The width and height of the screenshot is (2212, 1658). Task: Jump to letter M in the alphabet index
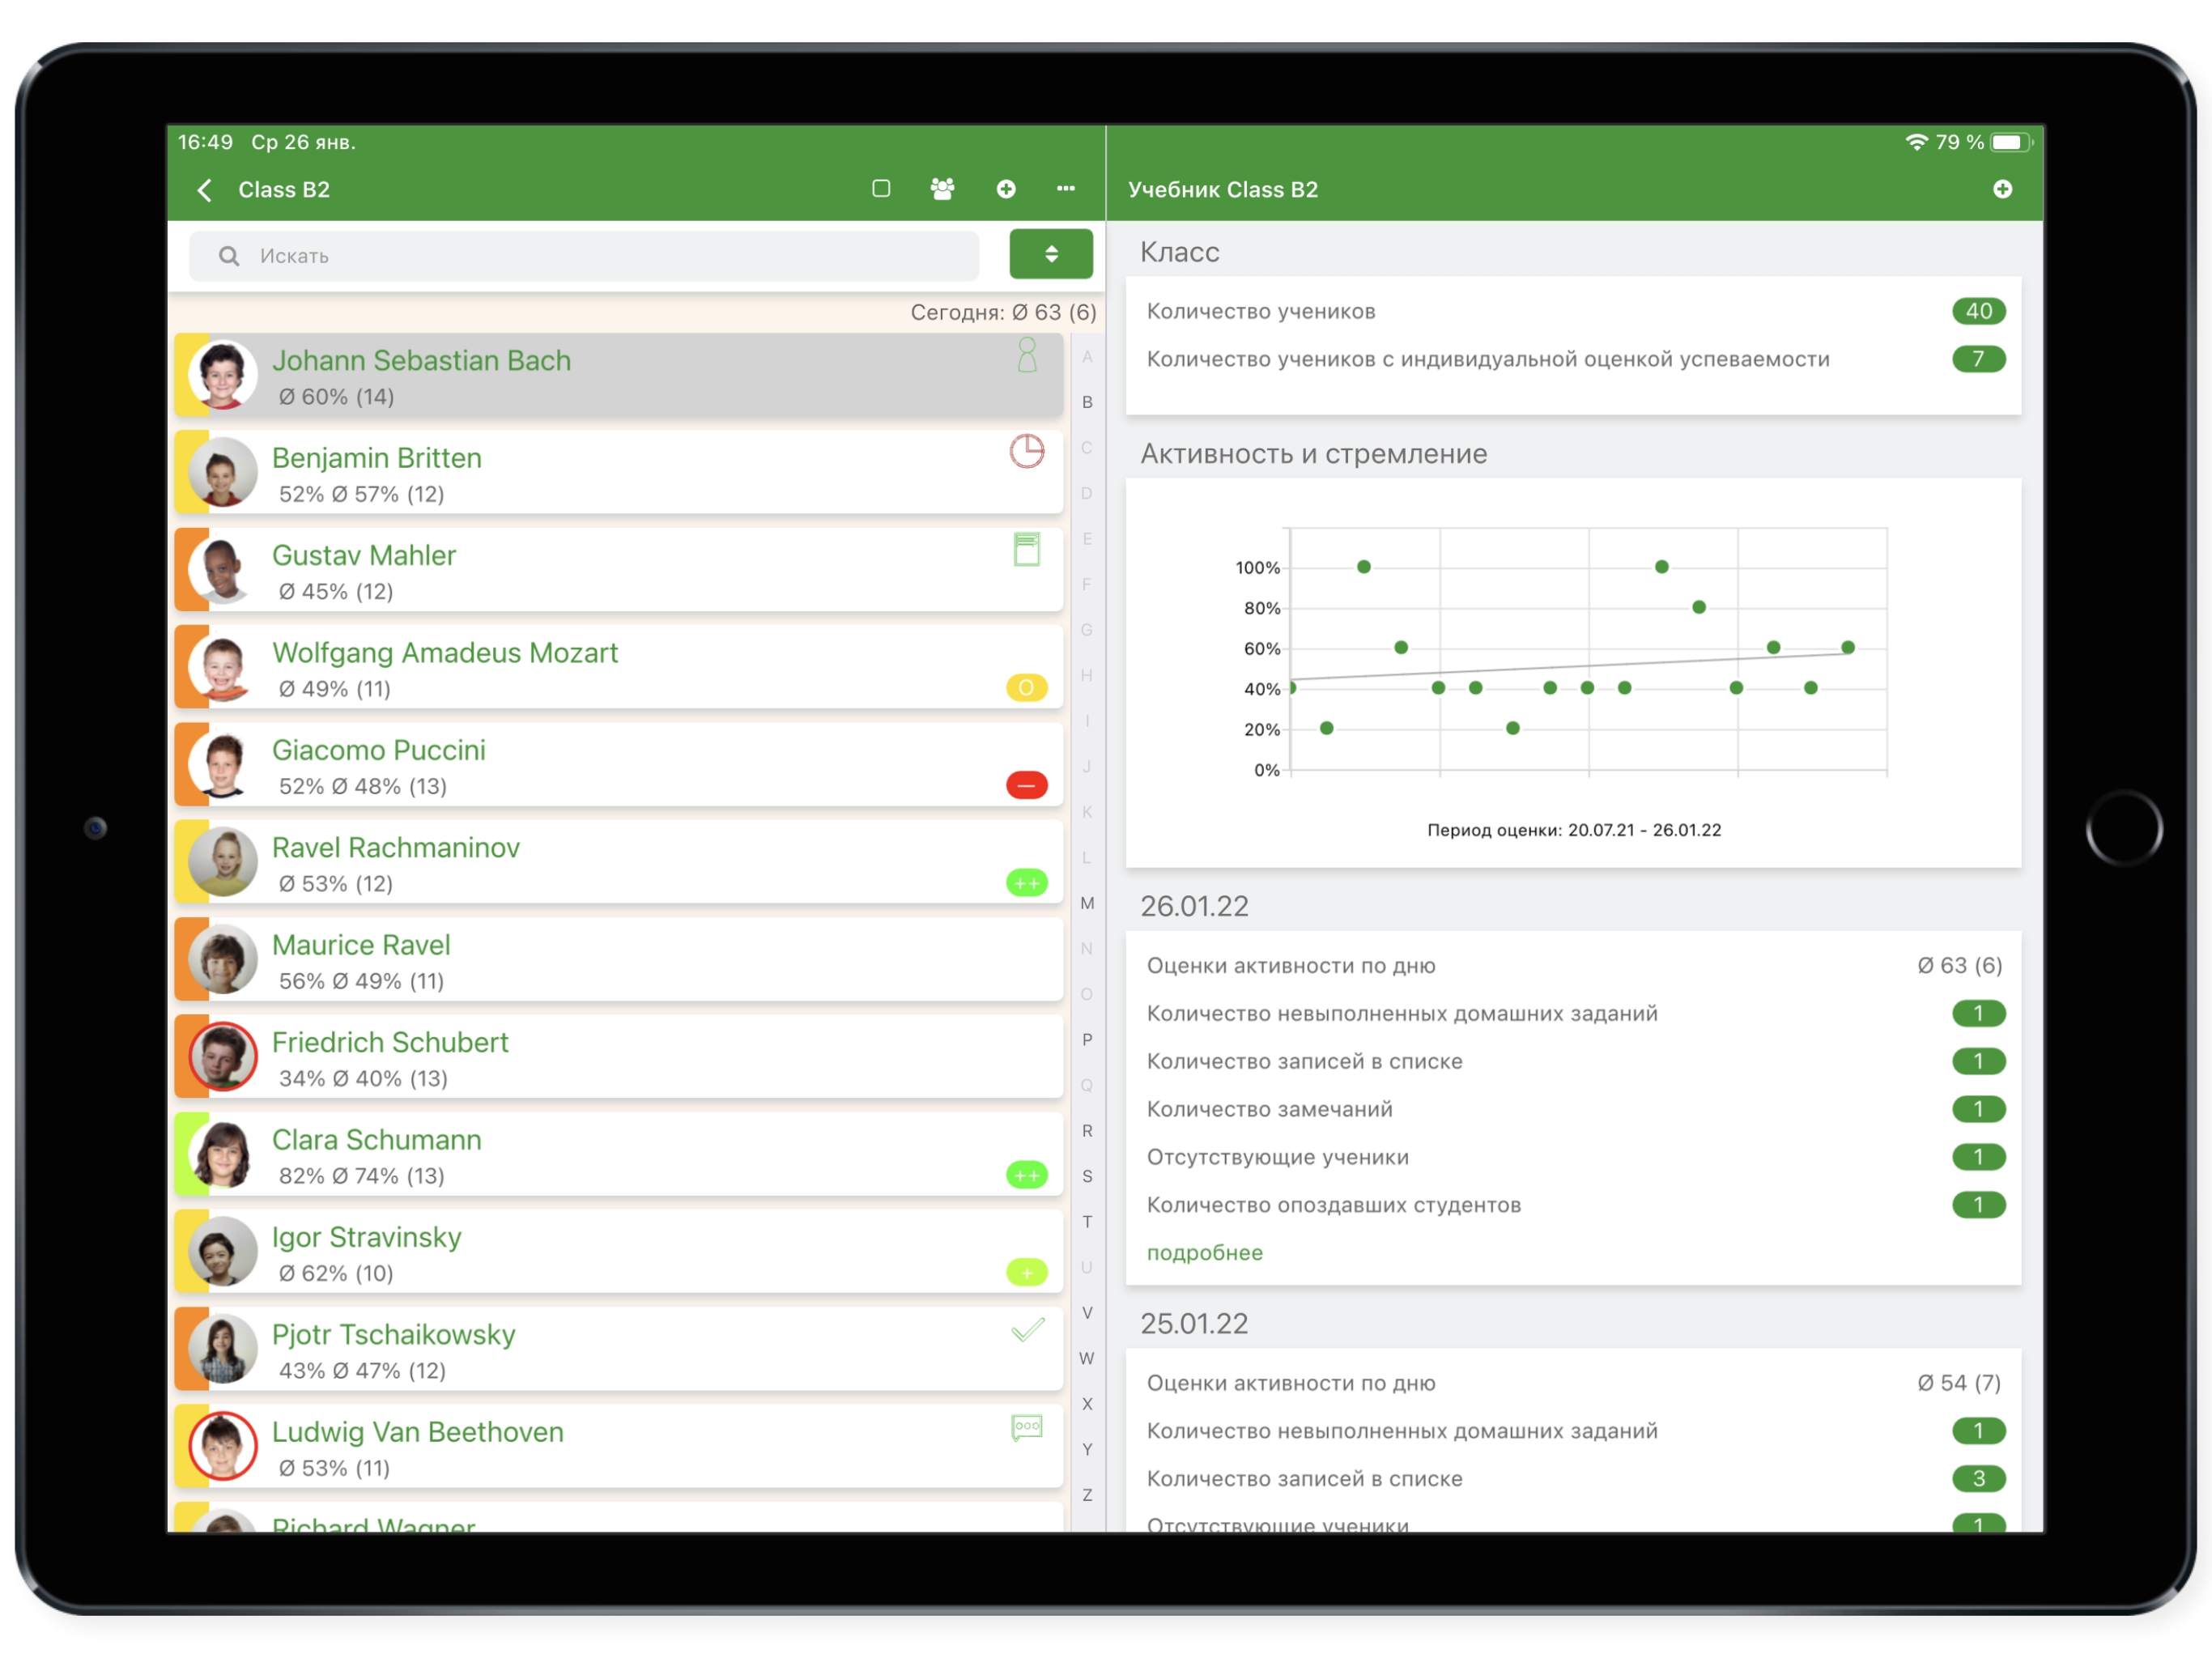[1087, 903]
